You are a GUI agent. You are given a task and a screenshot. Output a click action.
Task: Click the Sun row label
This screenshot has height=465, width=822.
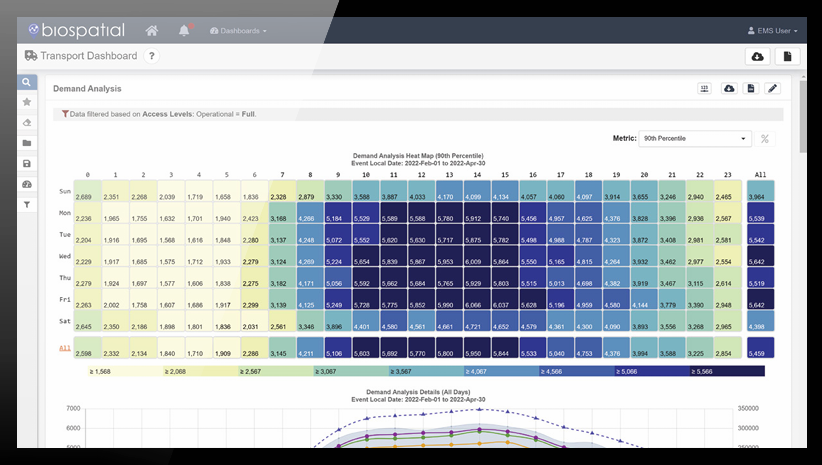65,191
